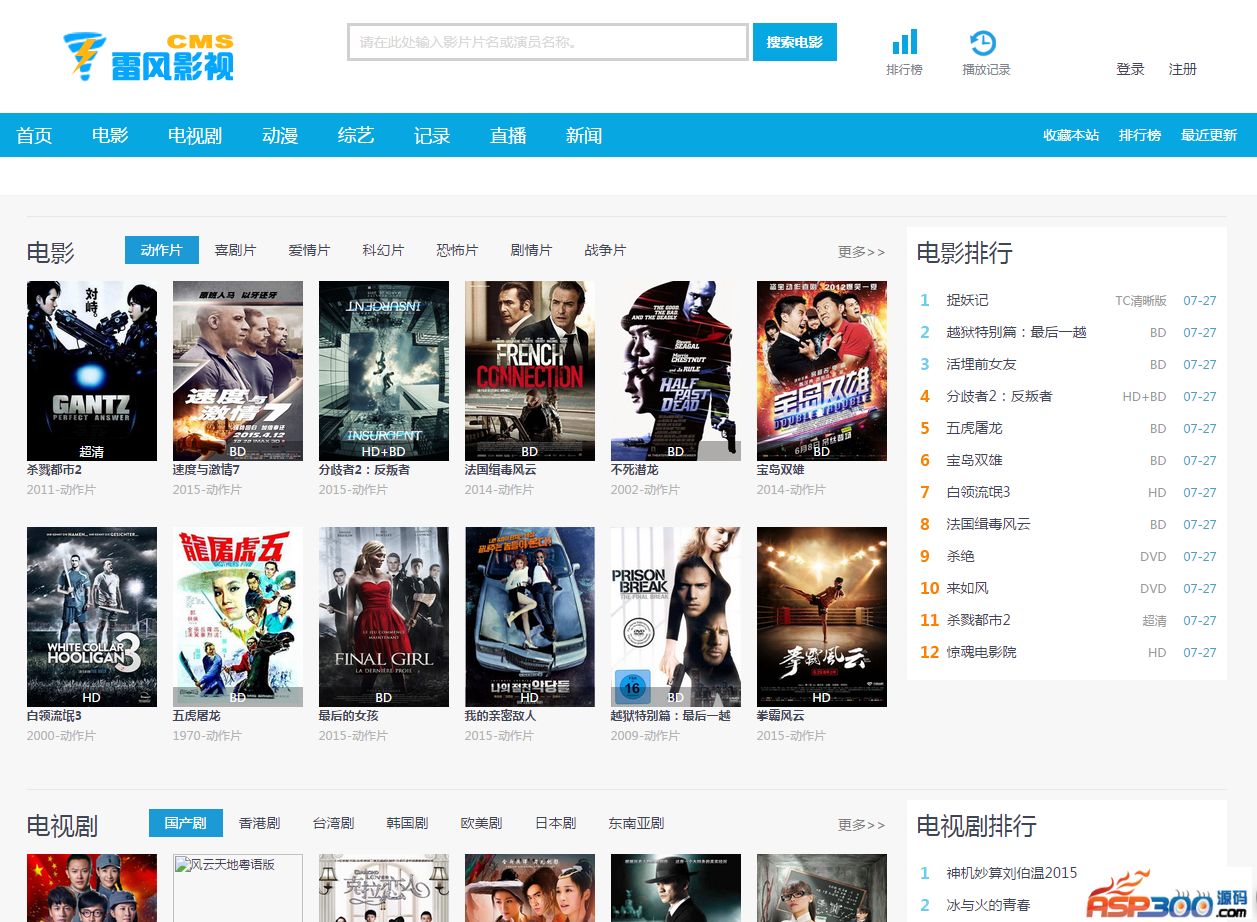Open the Prison Break poster
This screenshot has width=1257, height=922.
click(676, 617)
